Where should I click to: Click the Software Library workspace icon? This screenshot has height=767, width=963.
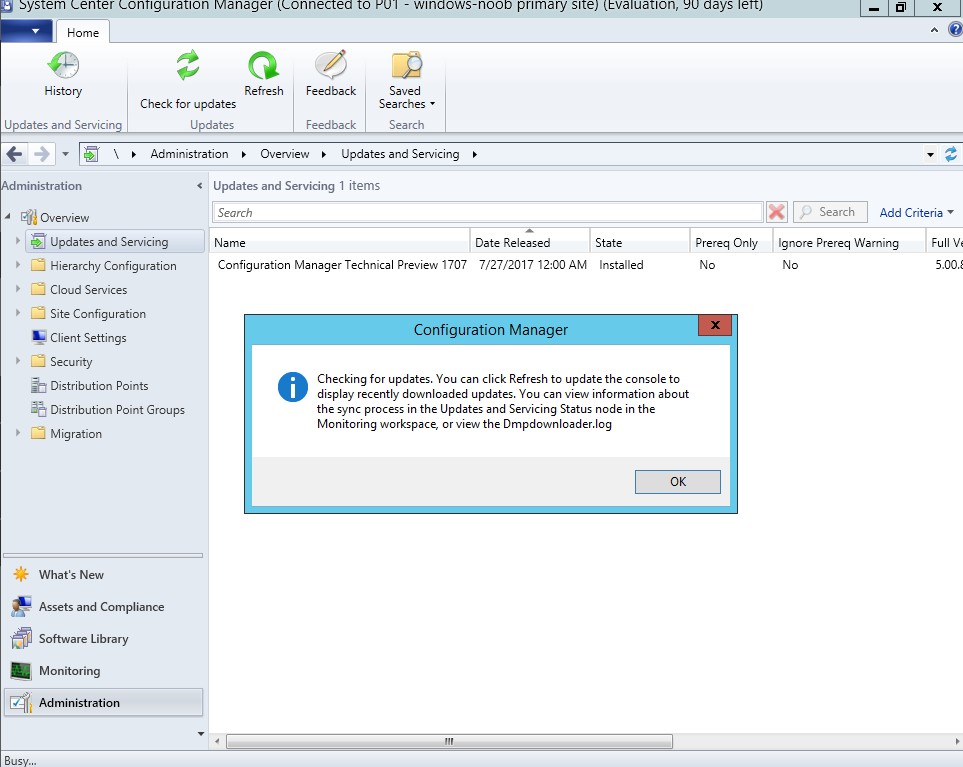[21, 639]
